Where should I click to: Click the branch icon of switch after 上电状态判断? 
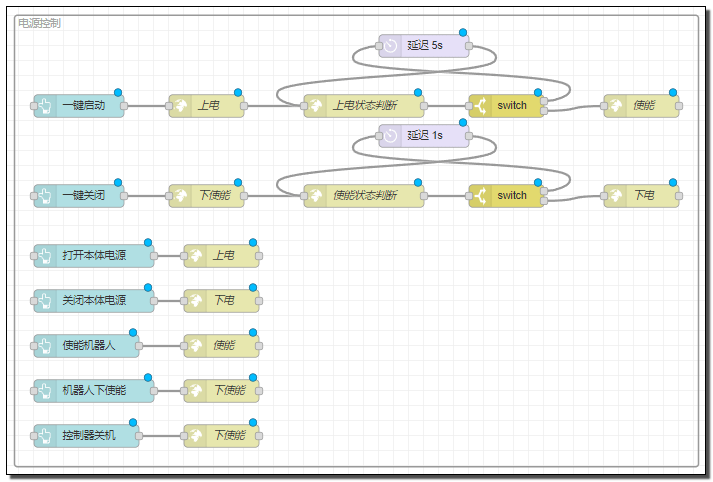click(480, 106)
